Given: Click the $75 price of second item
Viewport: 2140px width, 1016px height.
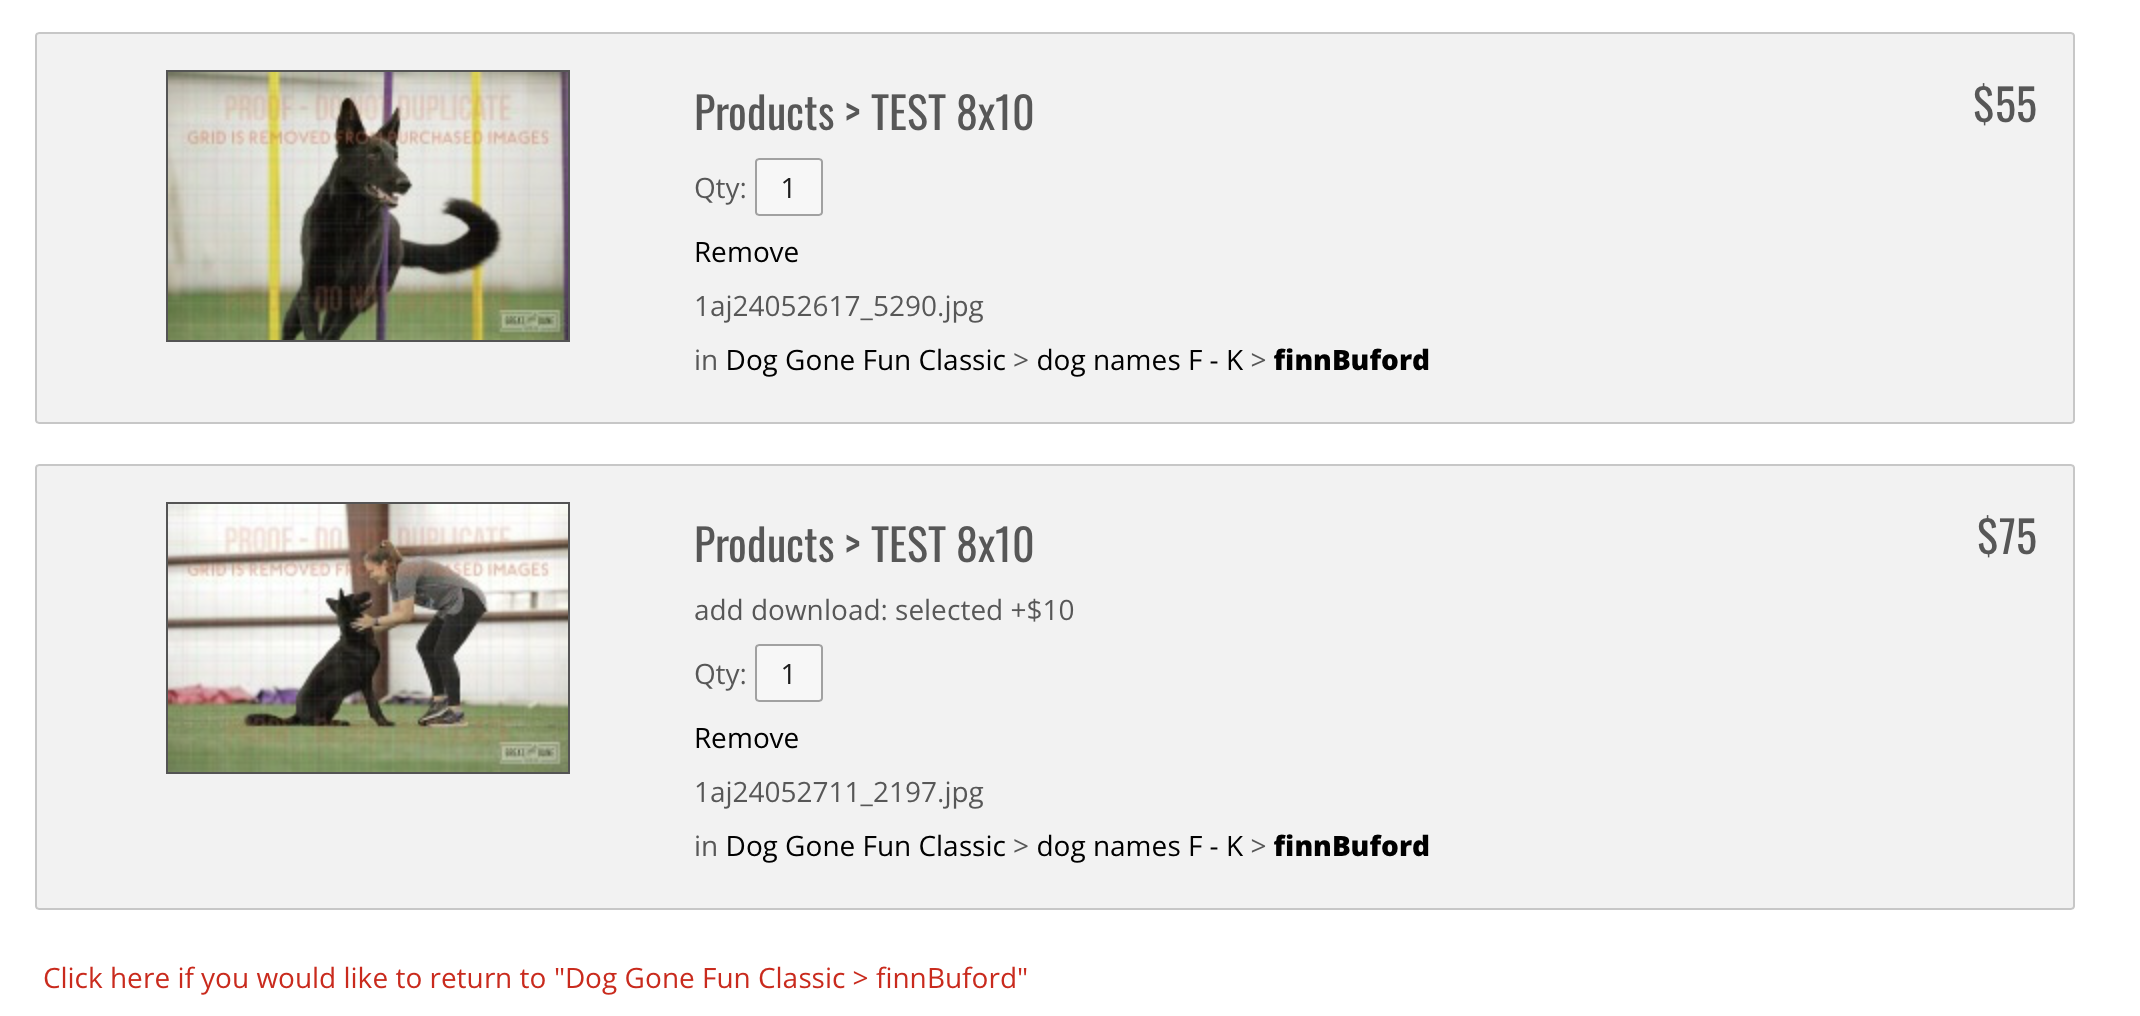Looking at the screenshot, I should tap(2007, 536).
